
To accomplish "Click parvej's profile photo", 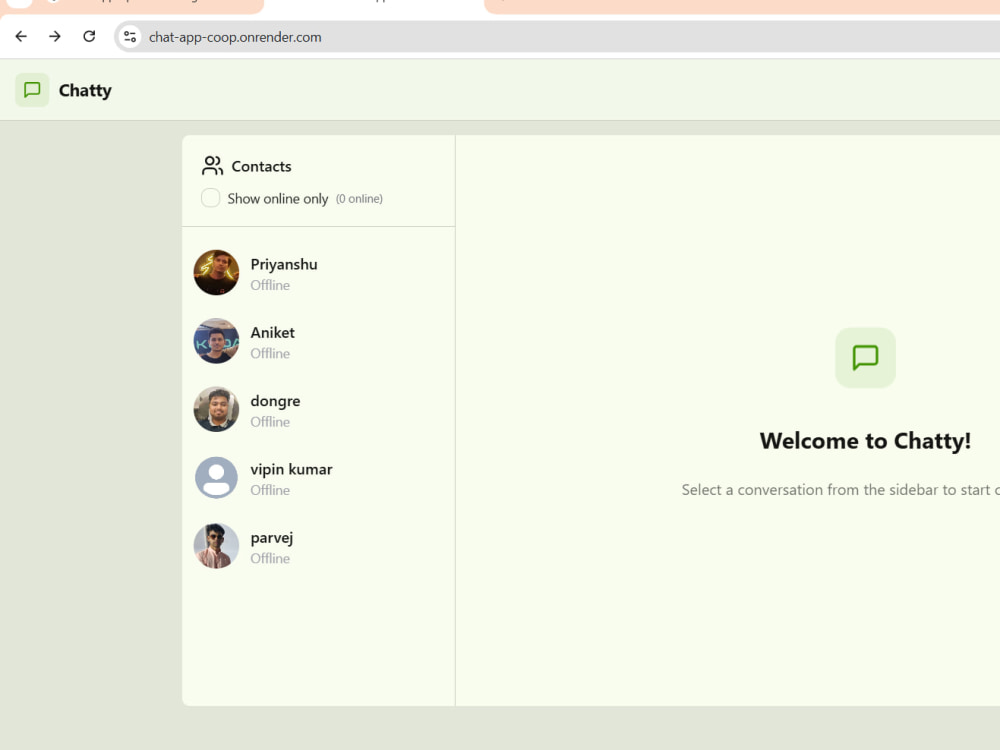I will coord(216,545).
